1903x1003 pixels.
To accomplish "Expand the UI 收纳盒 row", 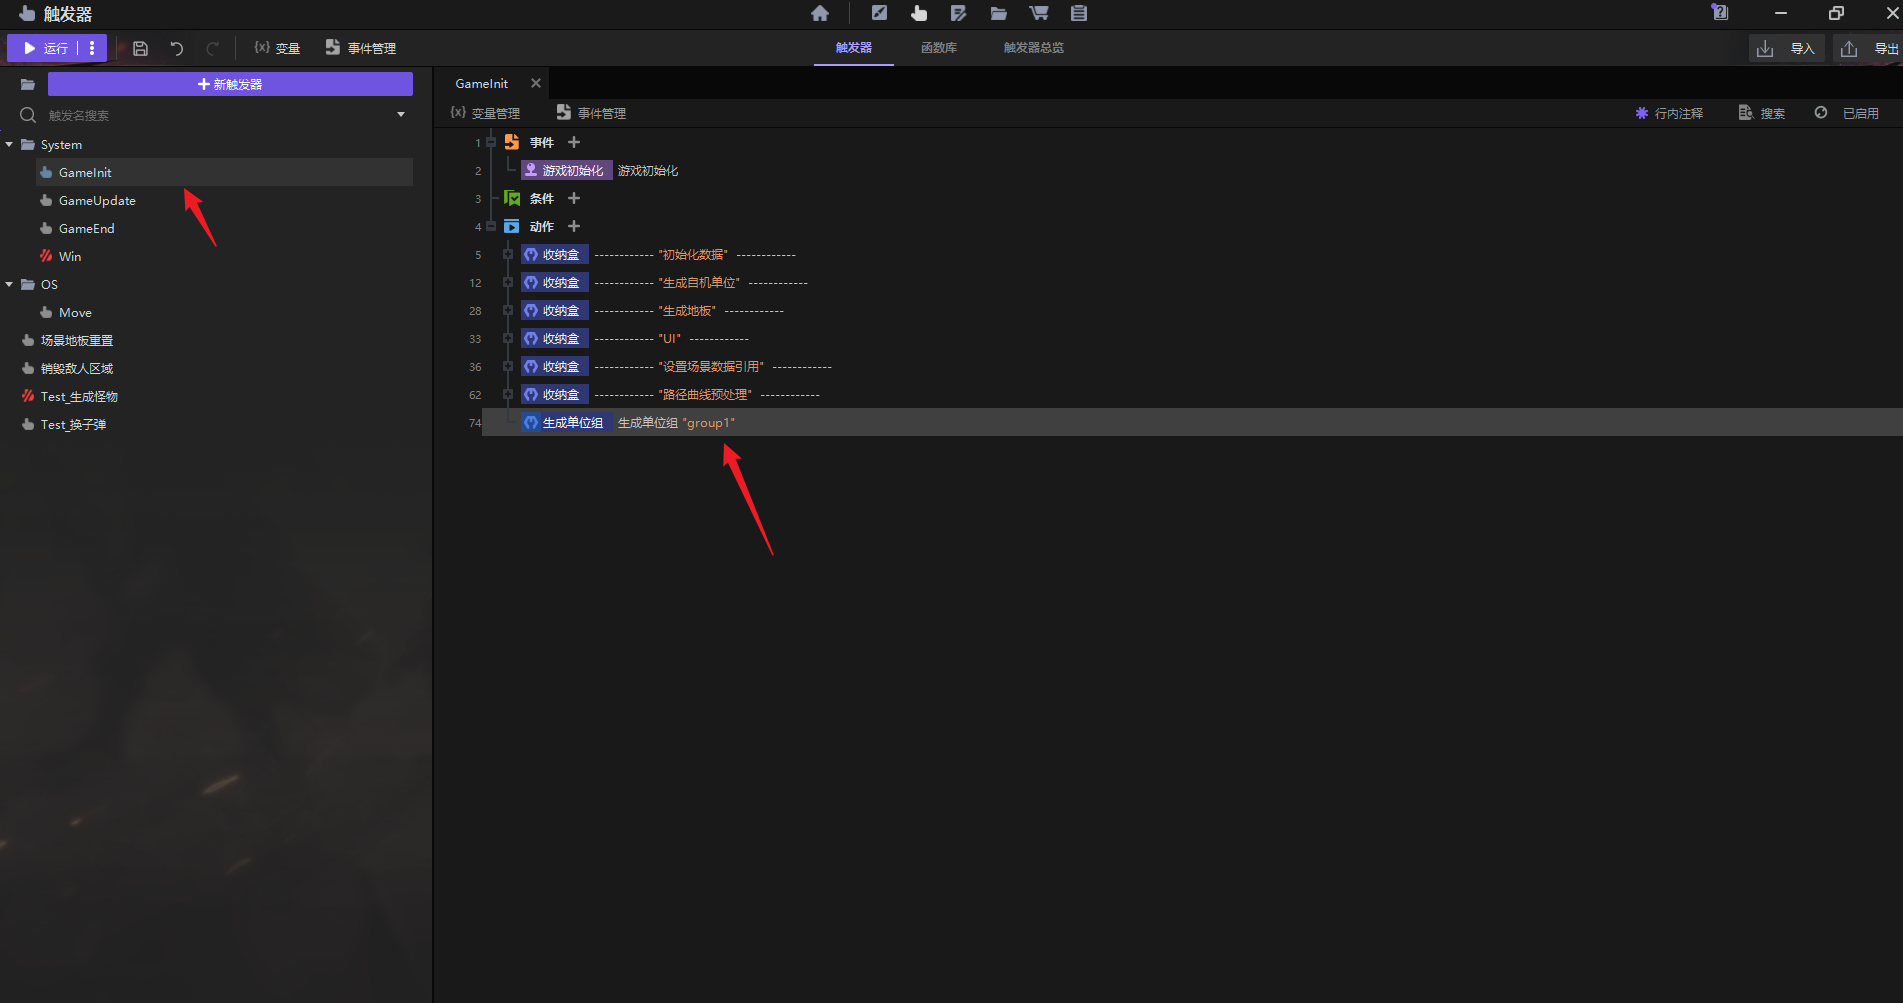I will point(508,338).
